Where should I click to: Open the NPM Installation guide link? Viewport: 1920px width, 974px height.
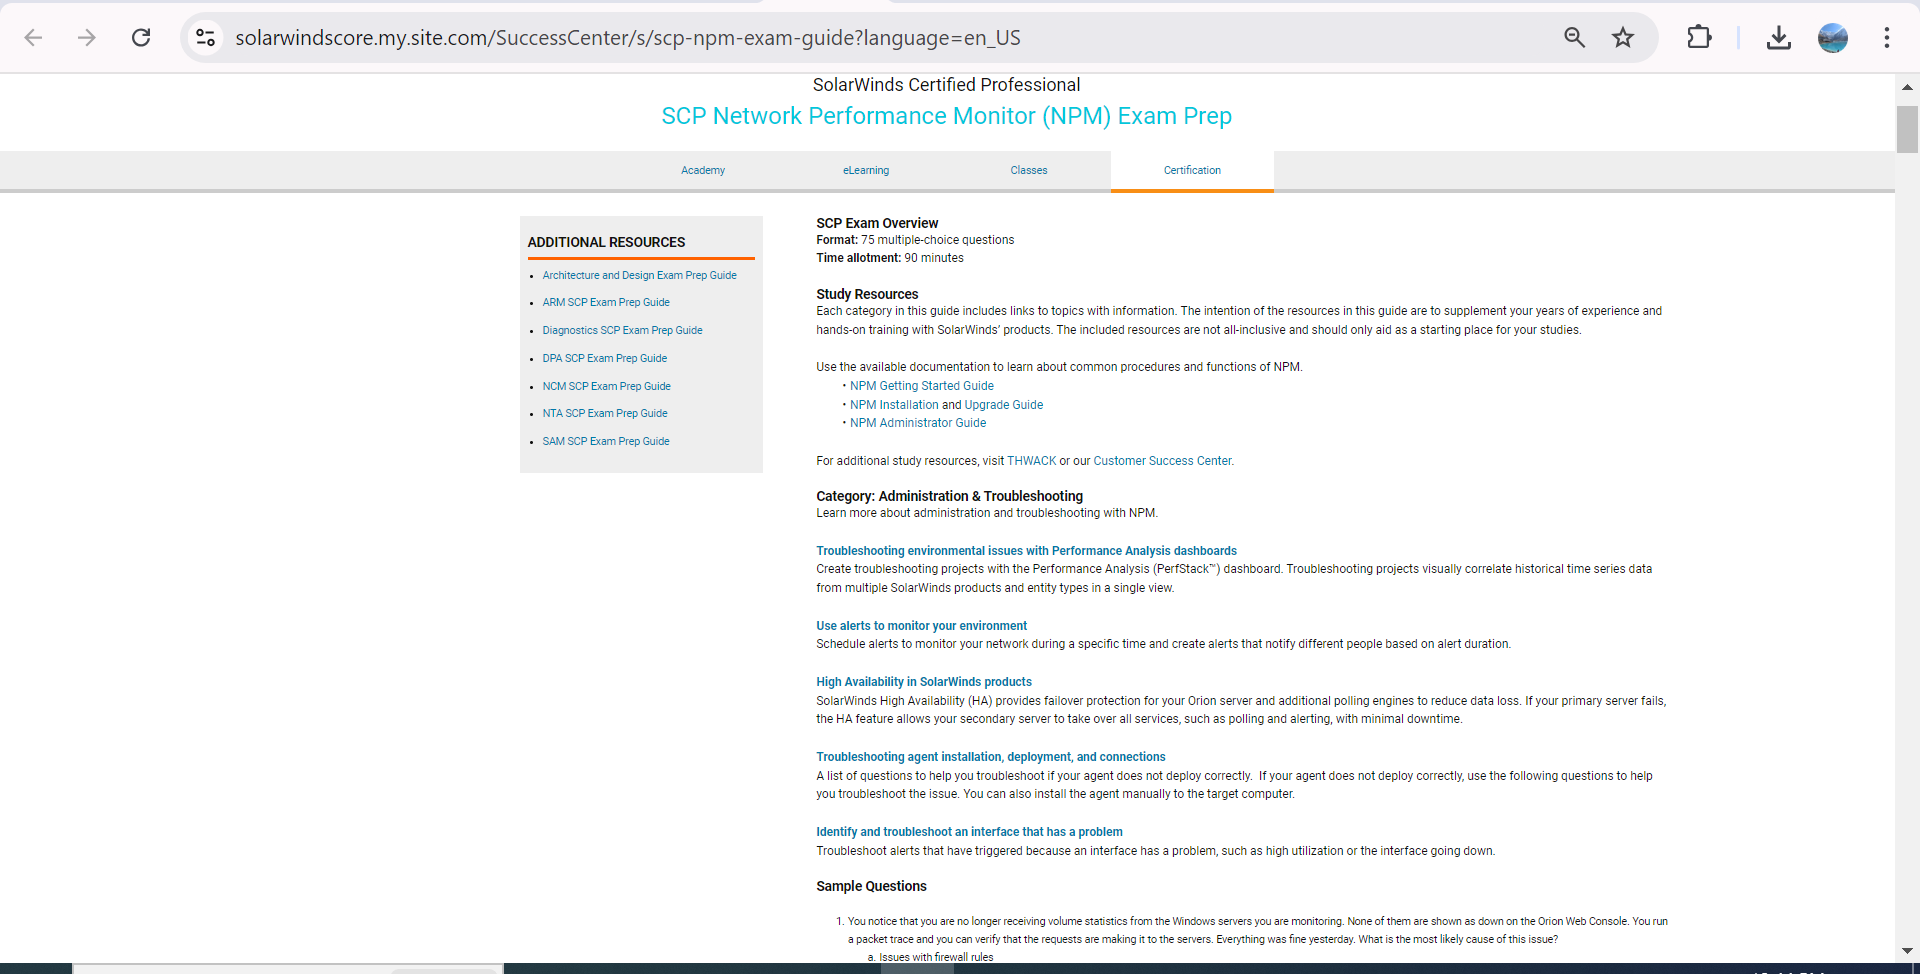tap(894, 405)
